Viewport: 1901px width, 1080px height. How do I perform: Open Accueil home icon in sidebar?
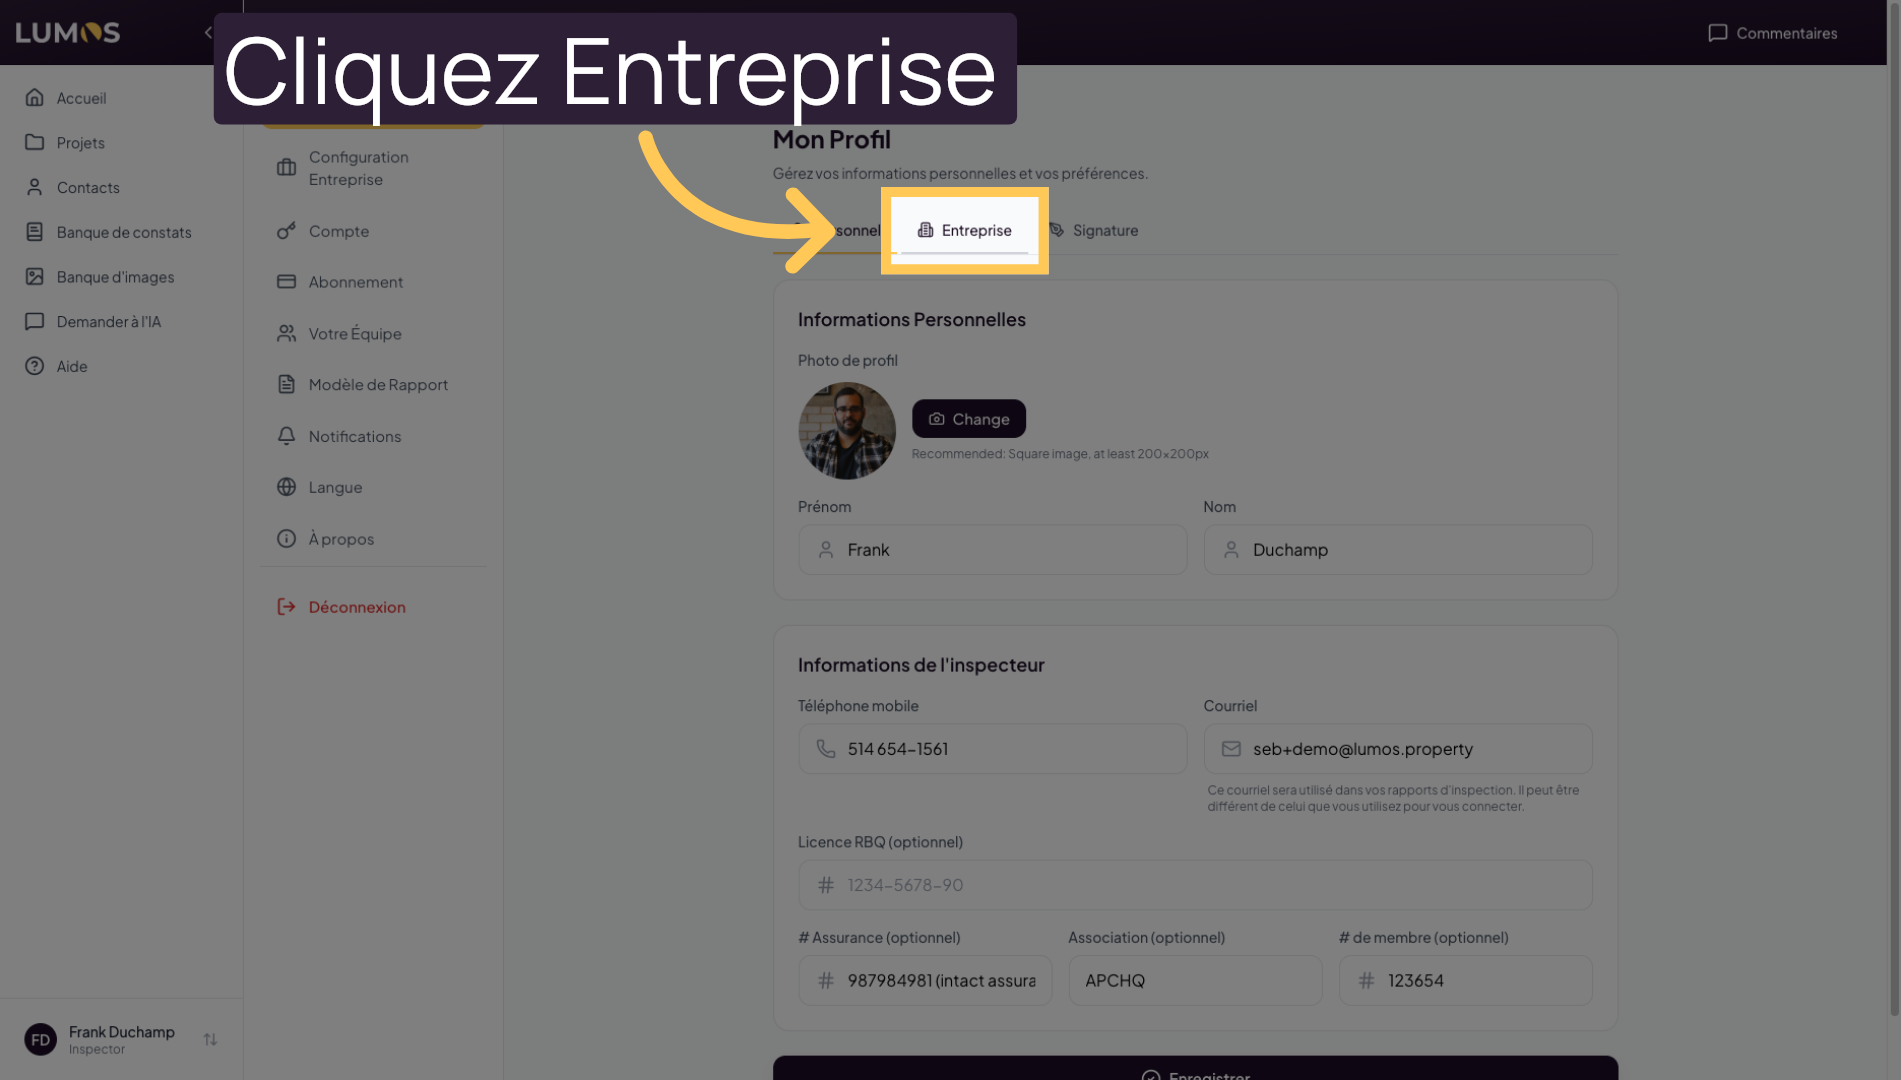35,98
